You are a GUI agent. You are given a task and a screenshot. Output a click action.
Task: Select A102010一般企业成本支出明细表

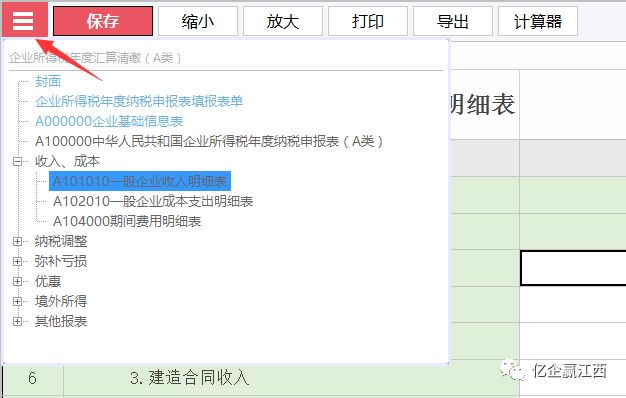(153, 201)
